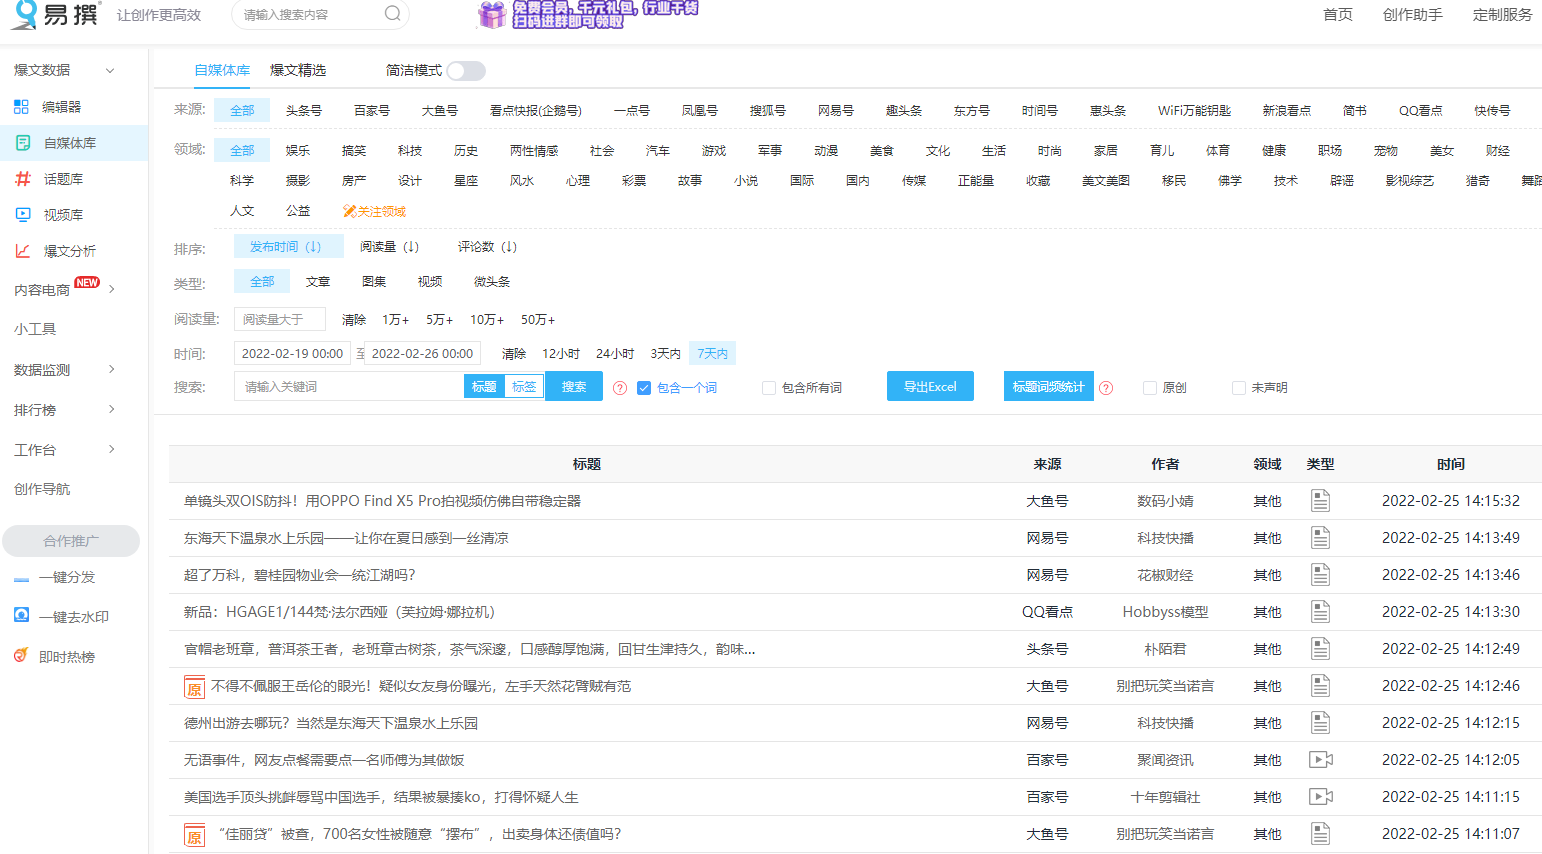Click the 标题词频统计 button
This screenshot has width=1542, height=854.
[1048, 386]
